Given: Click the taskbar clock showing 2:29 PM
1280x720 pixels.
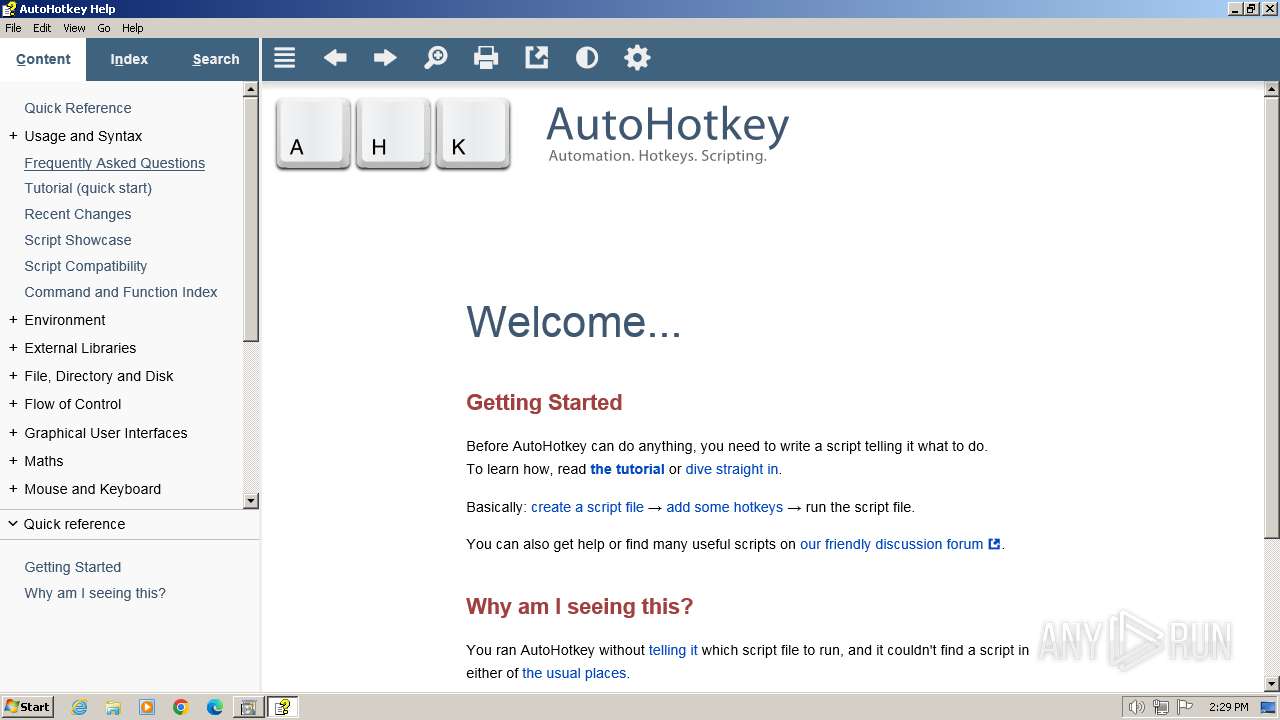Looking at the screenshot, I should coord(1228,707).
